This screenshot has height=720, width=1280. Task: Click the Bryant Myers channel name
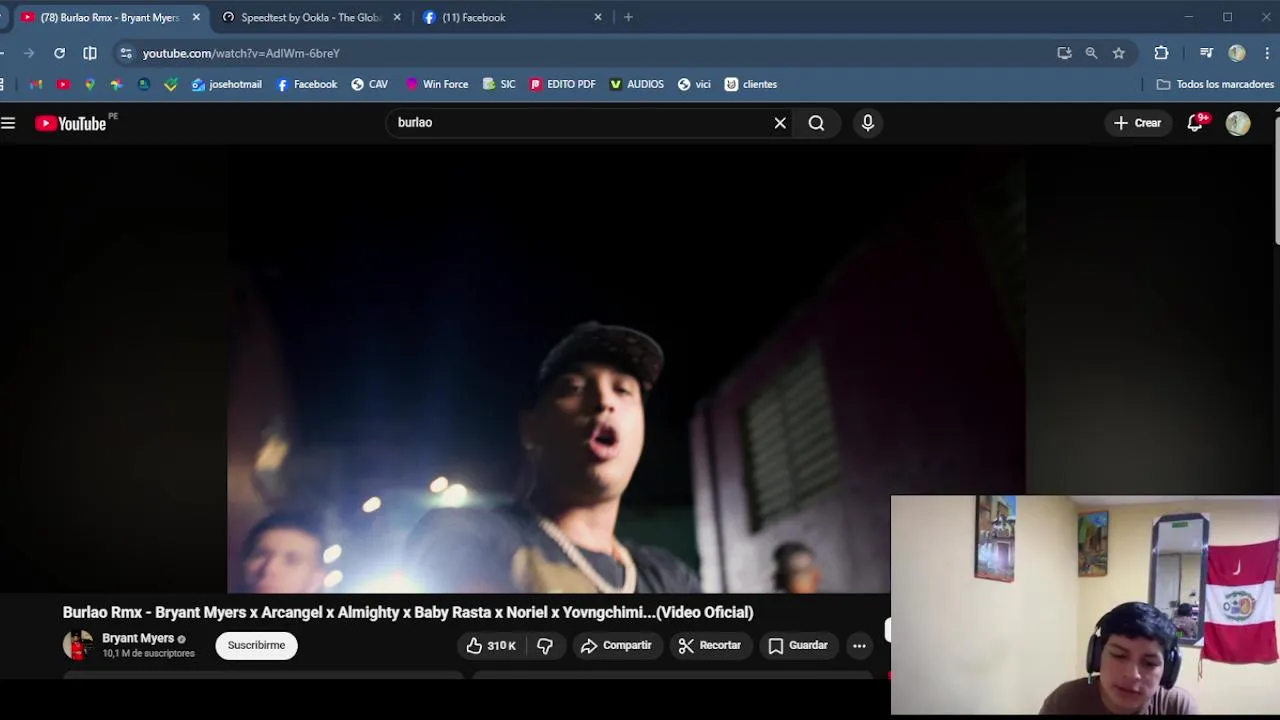(x=138, y=638)
